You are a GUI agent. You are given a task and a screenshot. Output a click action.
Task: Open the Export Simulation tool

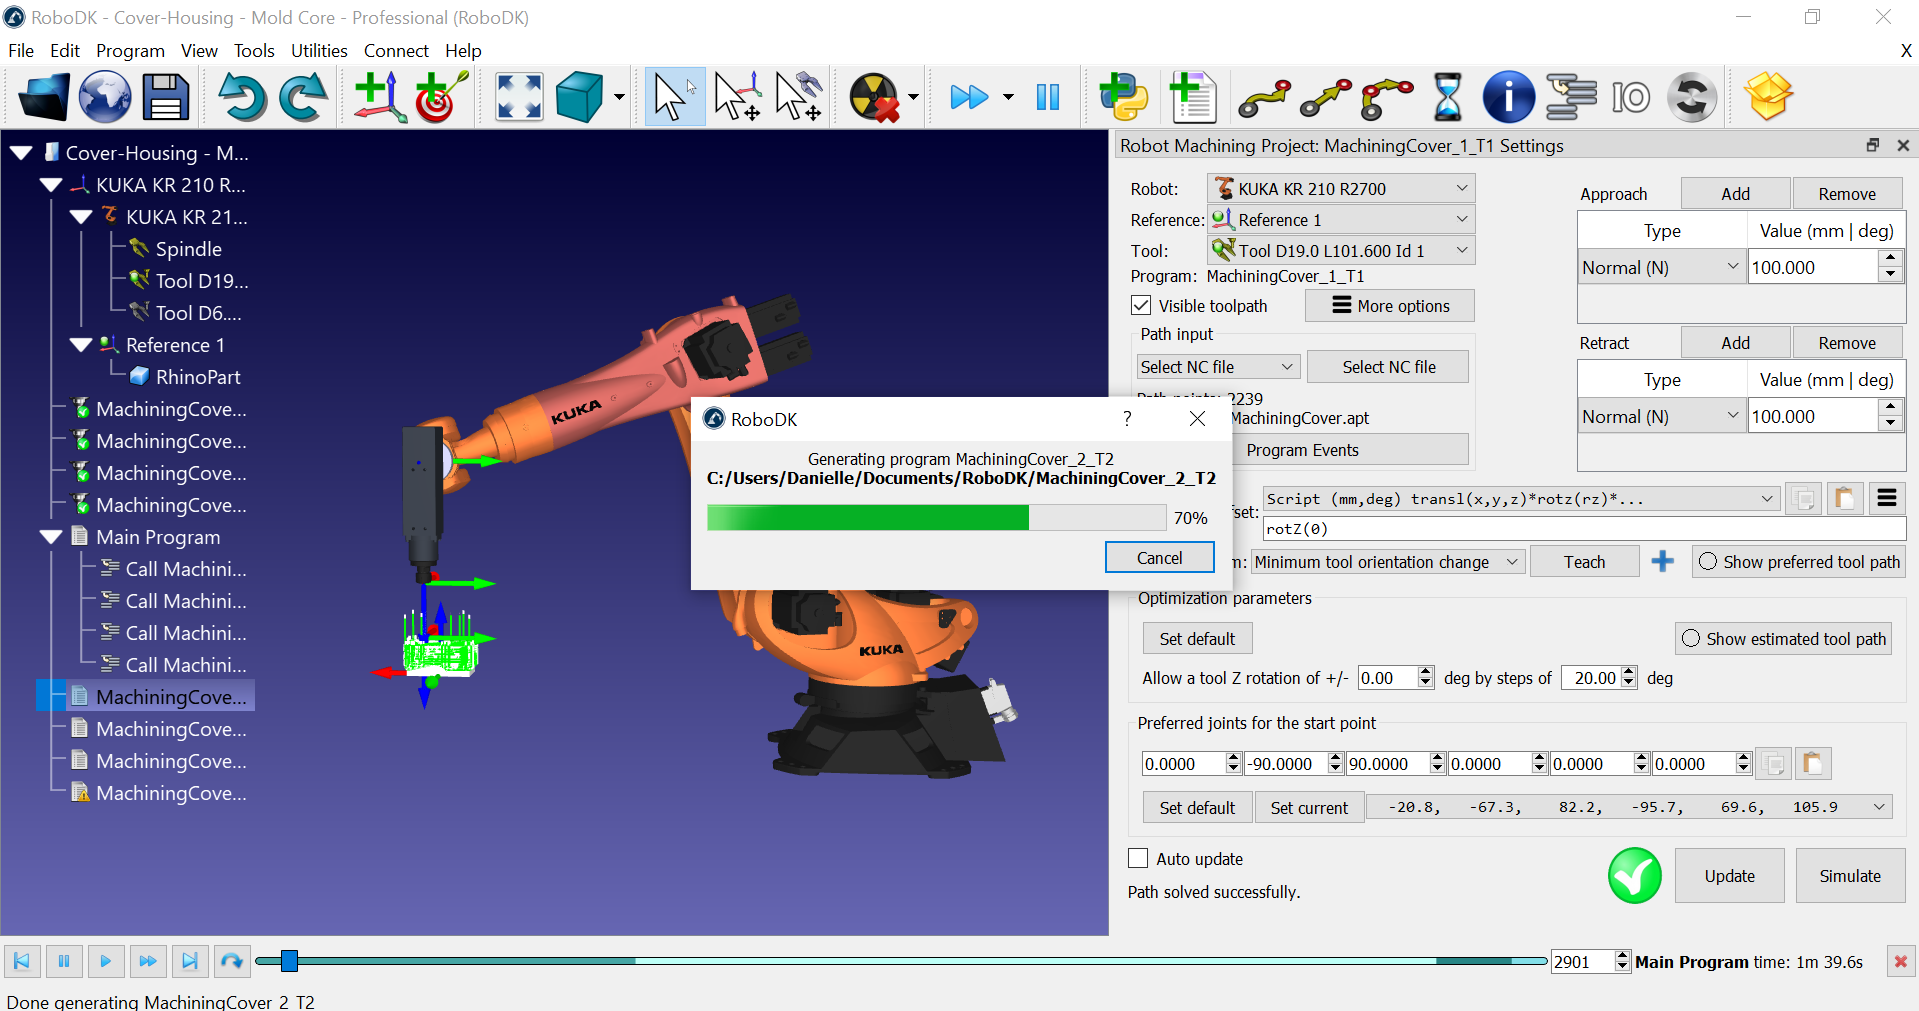click(x=1767, y=97)
